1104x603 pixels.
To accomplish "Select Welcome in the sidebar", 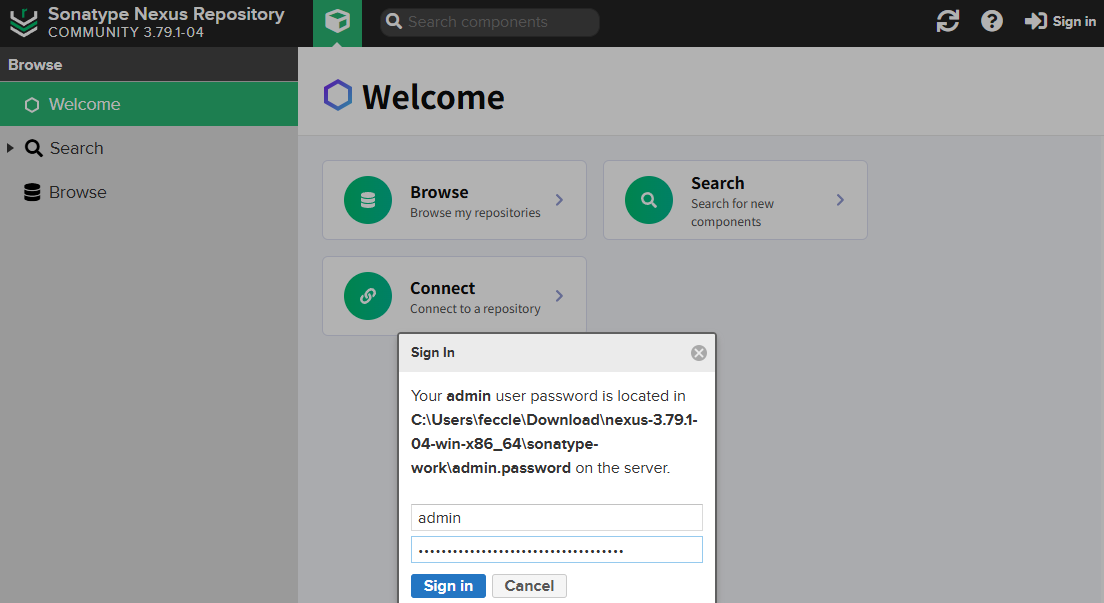I will point(149,104).
